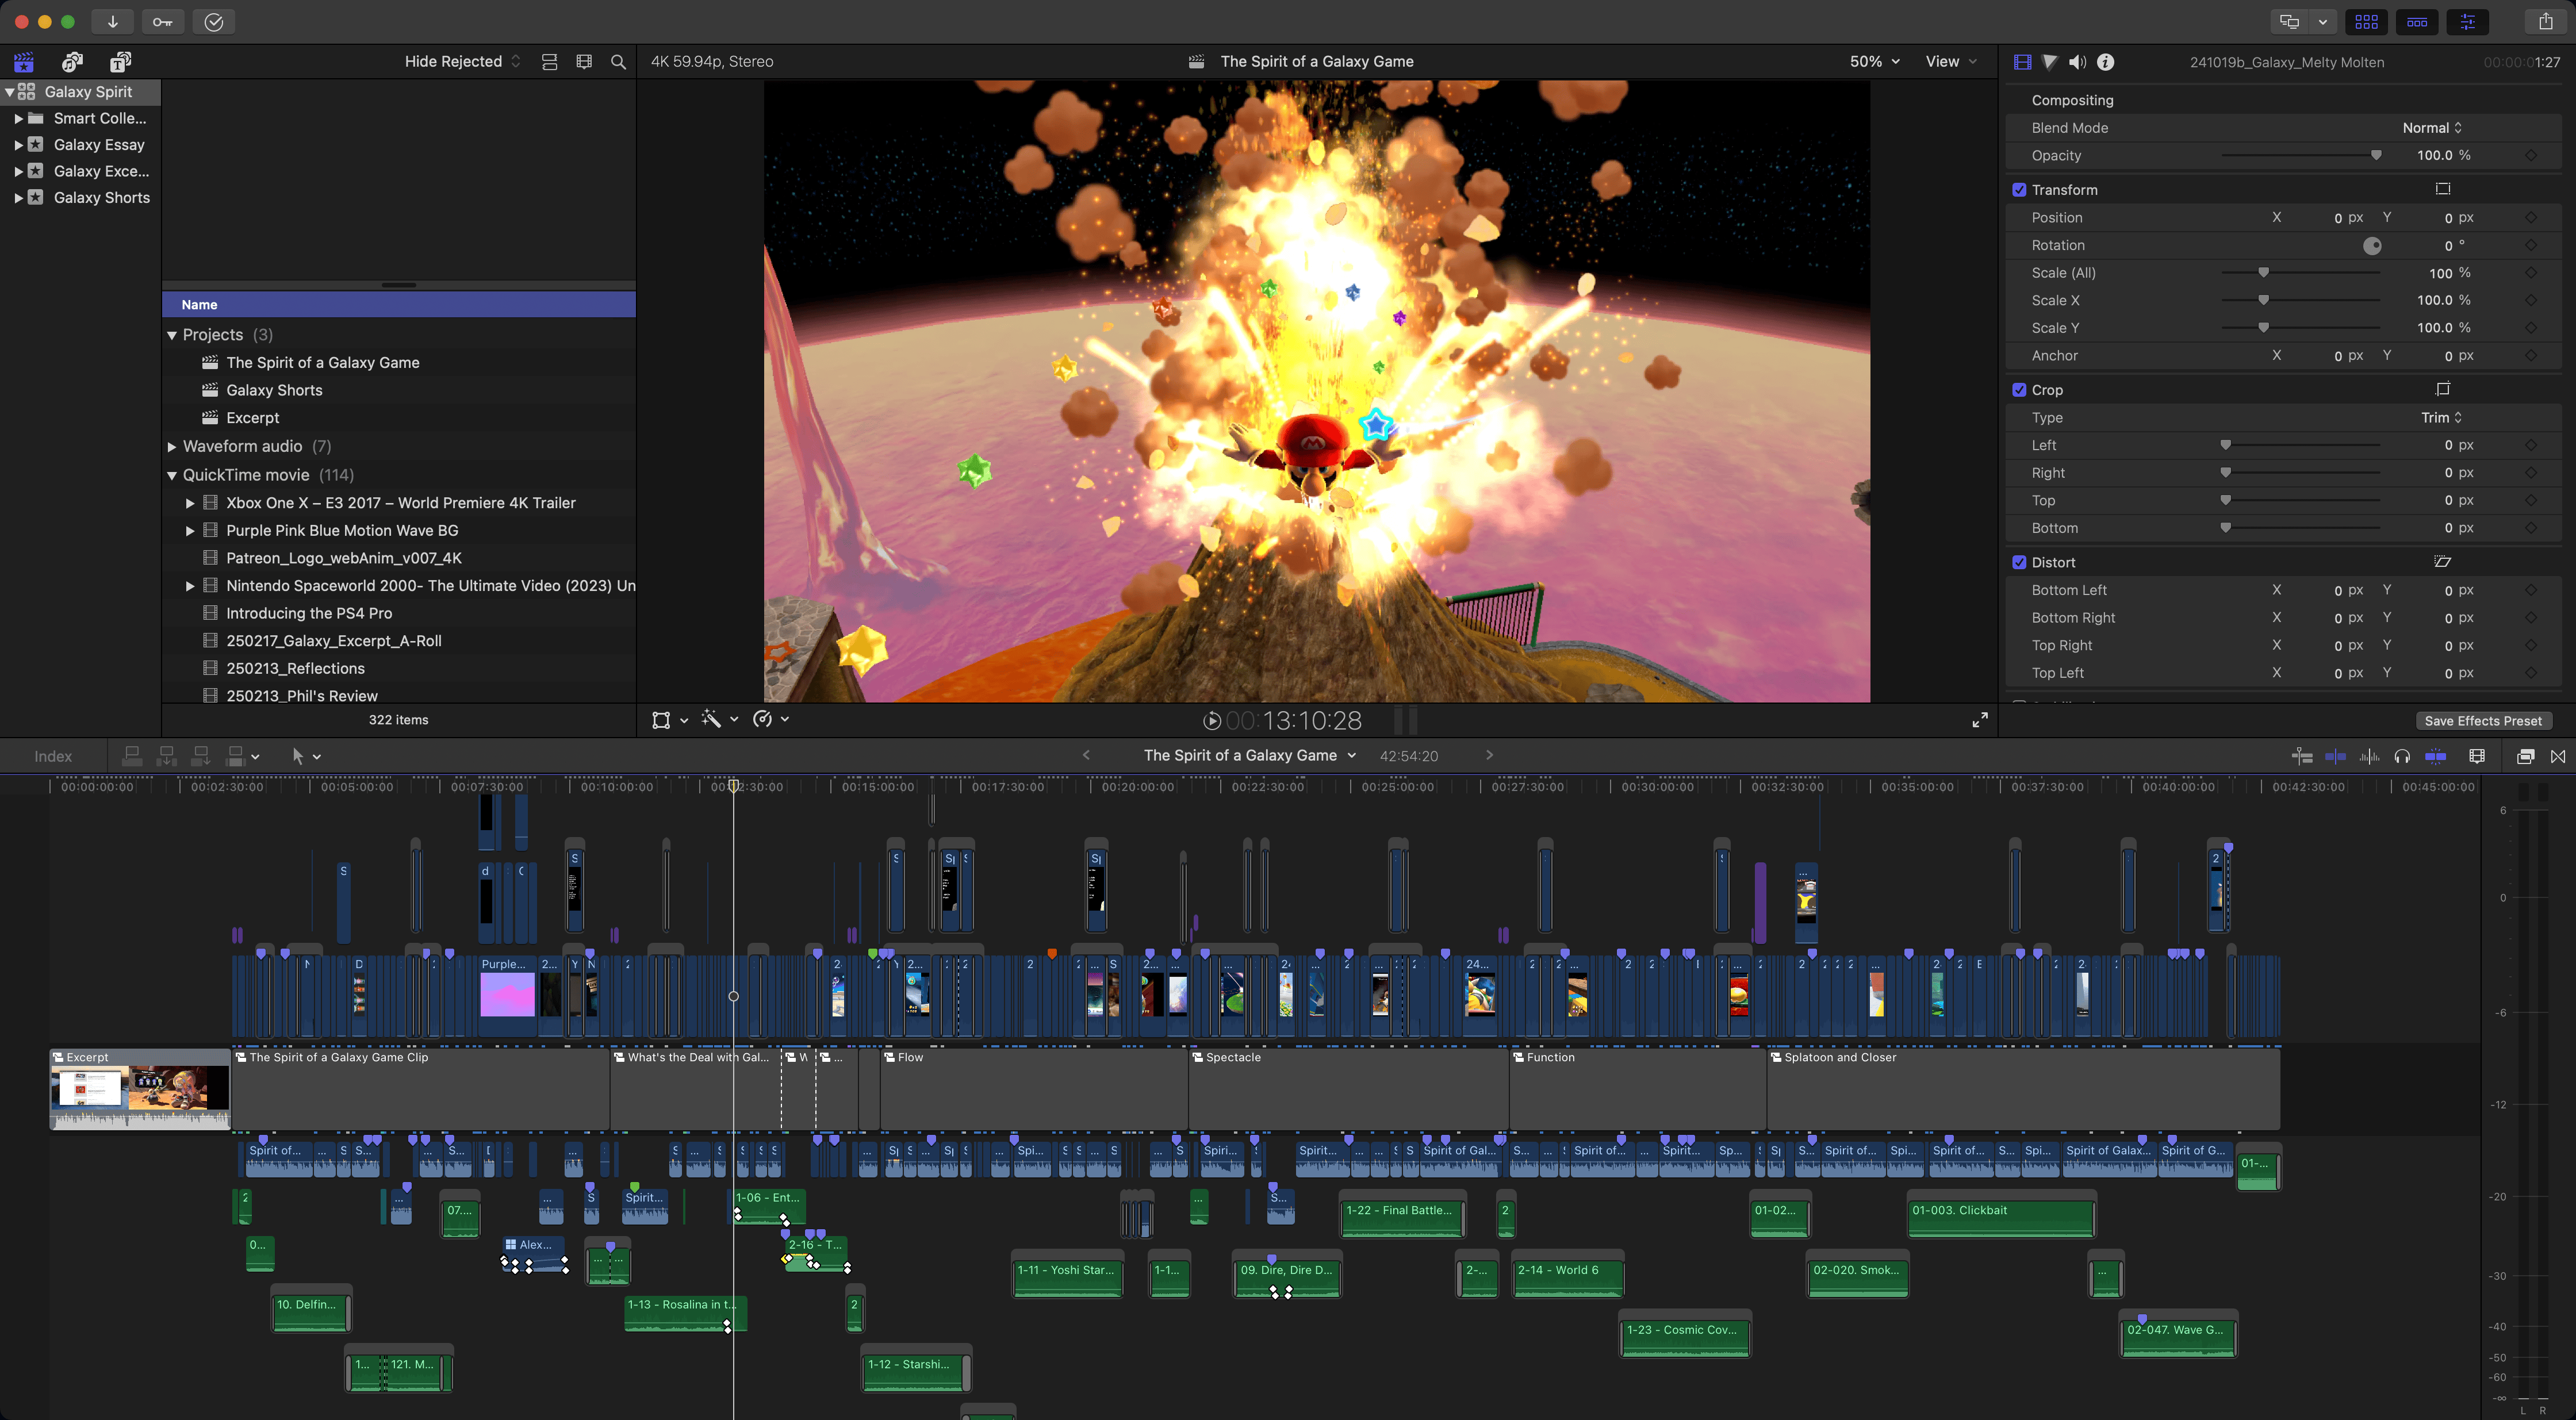Toggle snapping in the timeline toolbar
Image resolution: width=2576 pixels, height=1420 pixels.
point(2436,757)
